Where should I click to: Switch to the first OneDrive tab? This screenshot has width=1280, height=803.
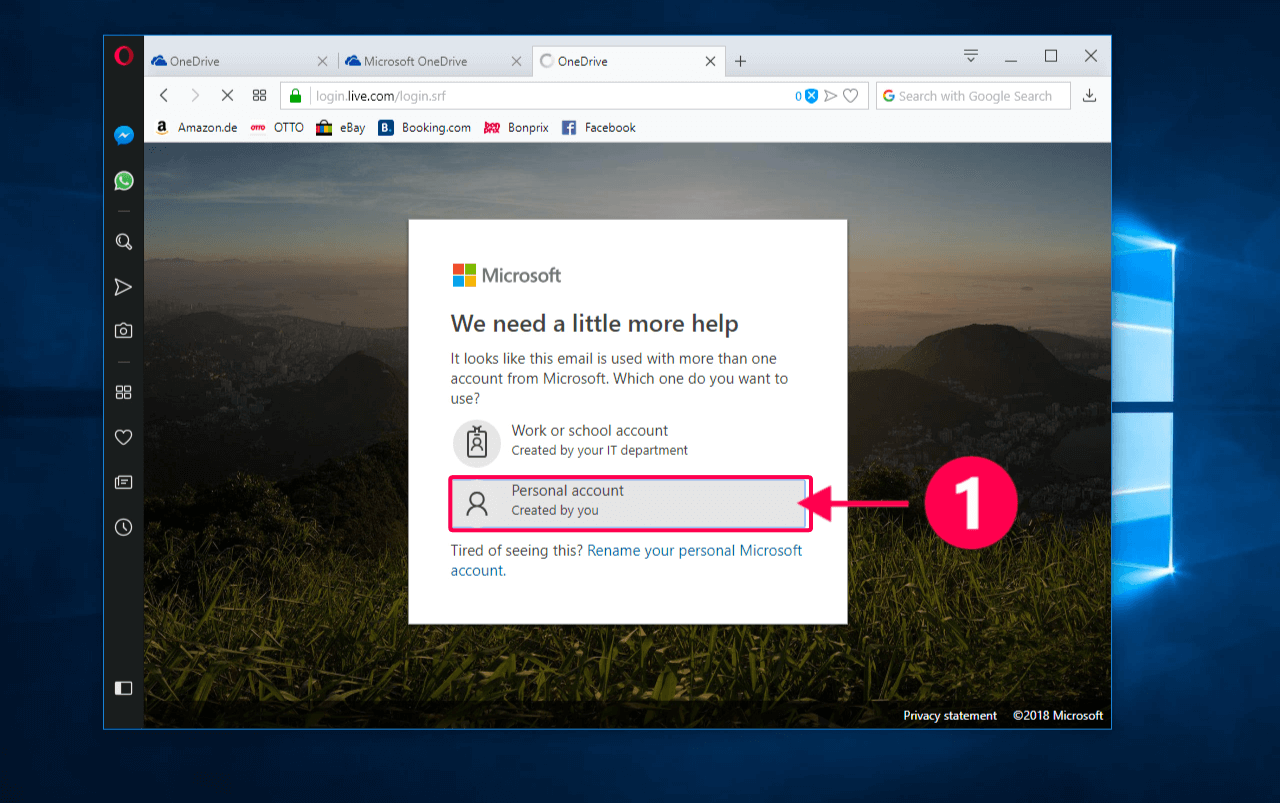(x=240, y=61)
